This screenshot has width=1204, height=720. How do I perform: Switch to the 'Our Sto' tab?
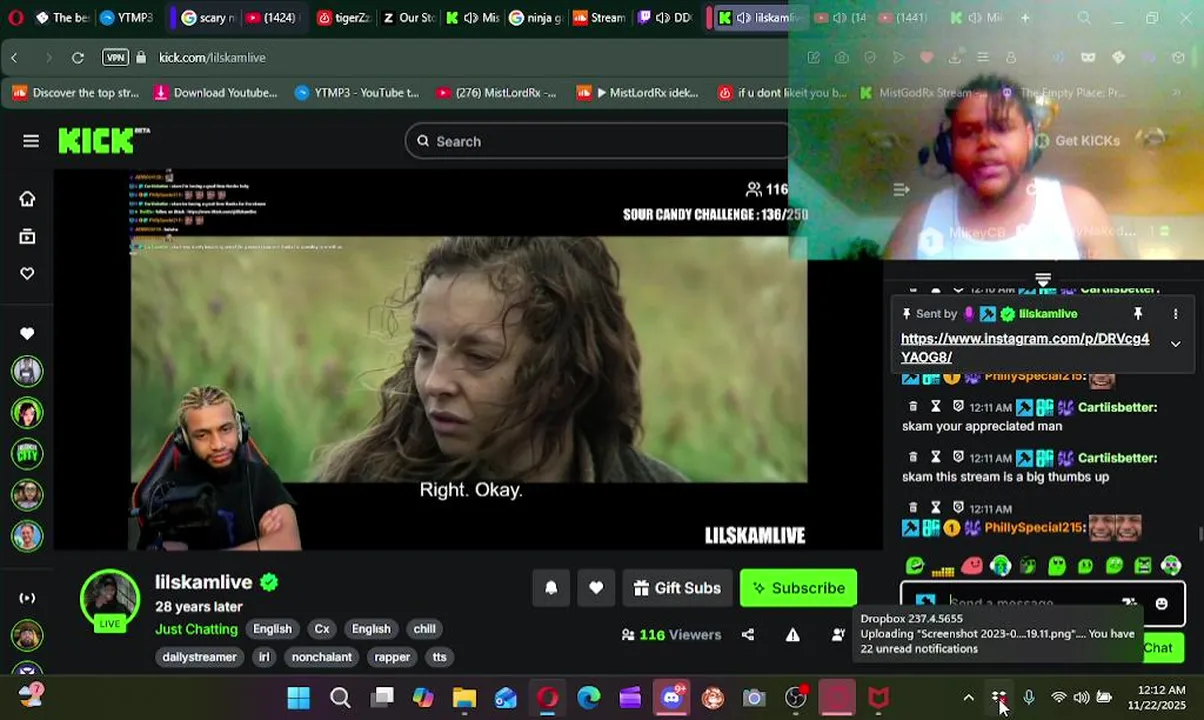409,18
